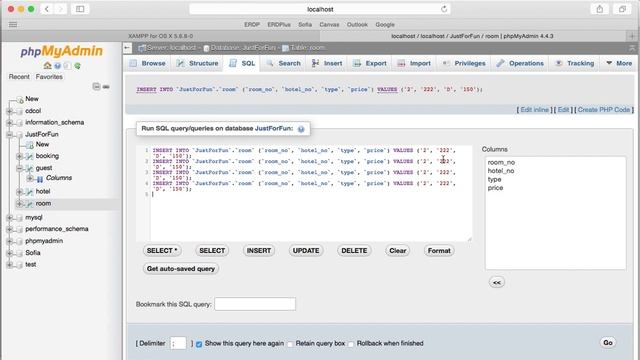This screenshot has width=640, height=360.
Task: Click the Safari share icon
Action: [x=600, y=9]
